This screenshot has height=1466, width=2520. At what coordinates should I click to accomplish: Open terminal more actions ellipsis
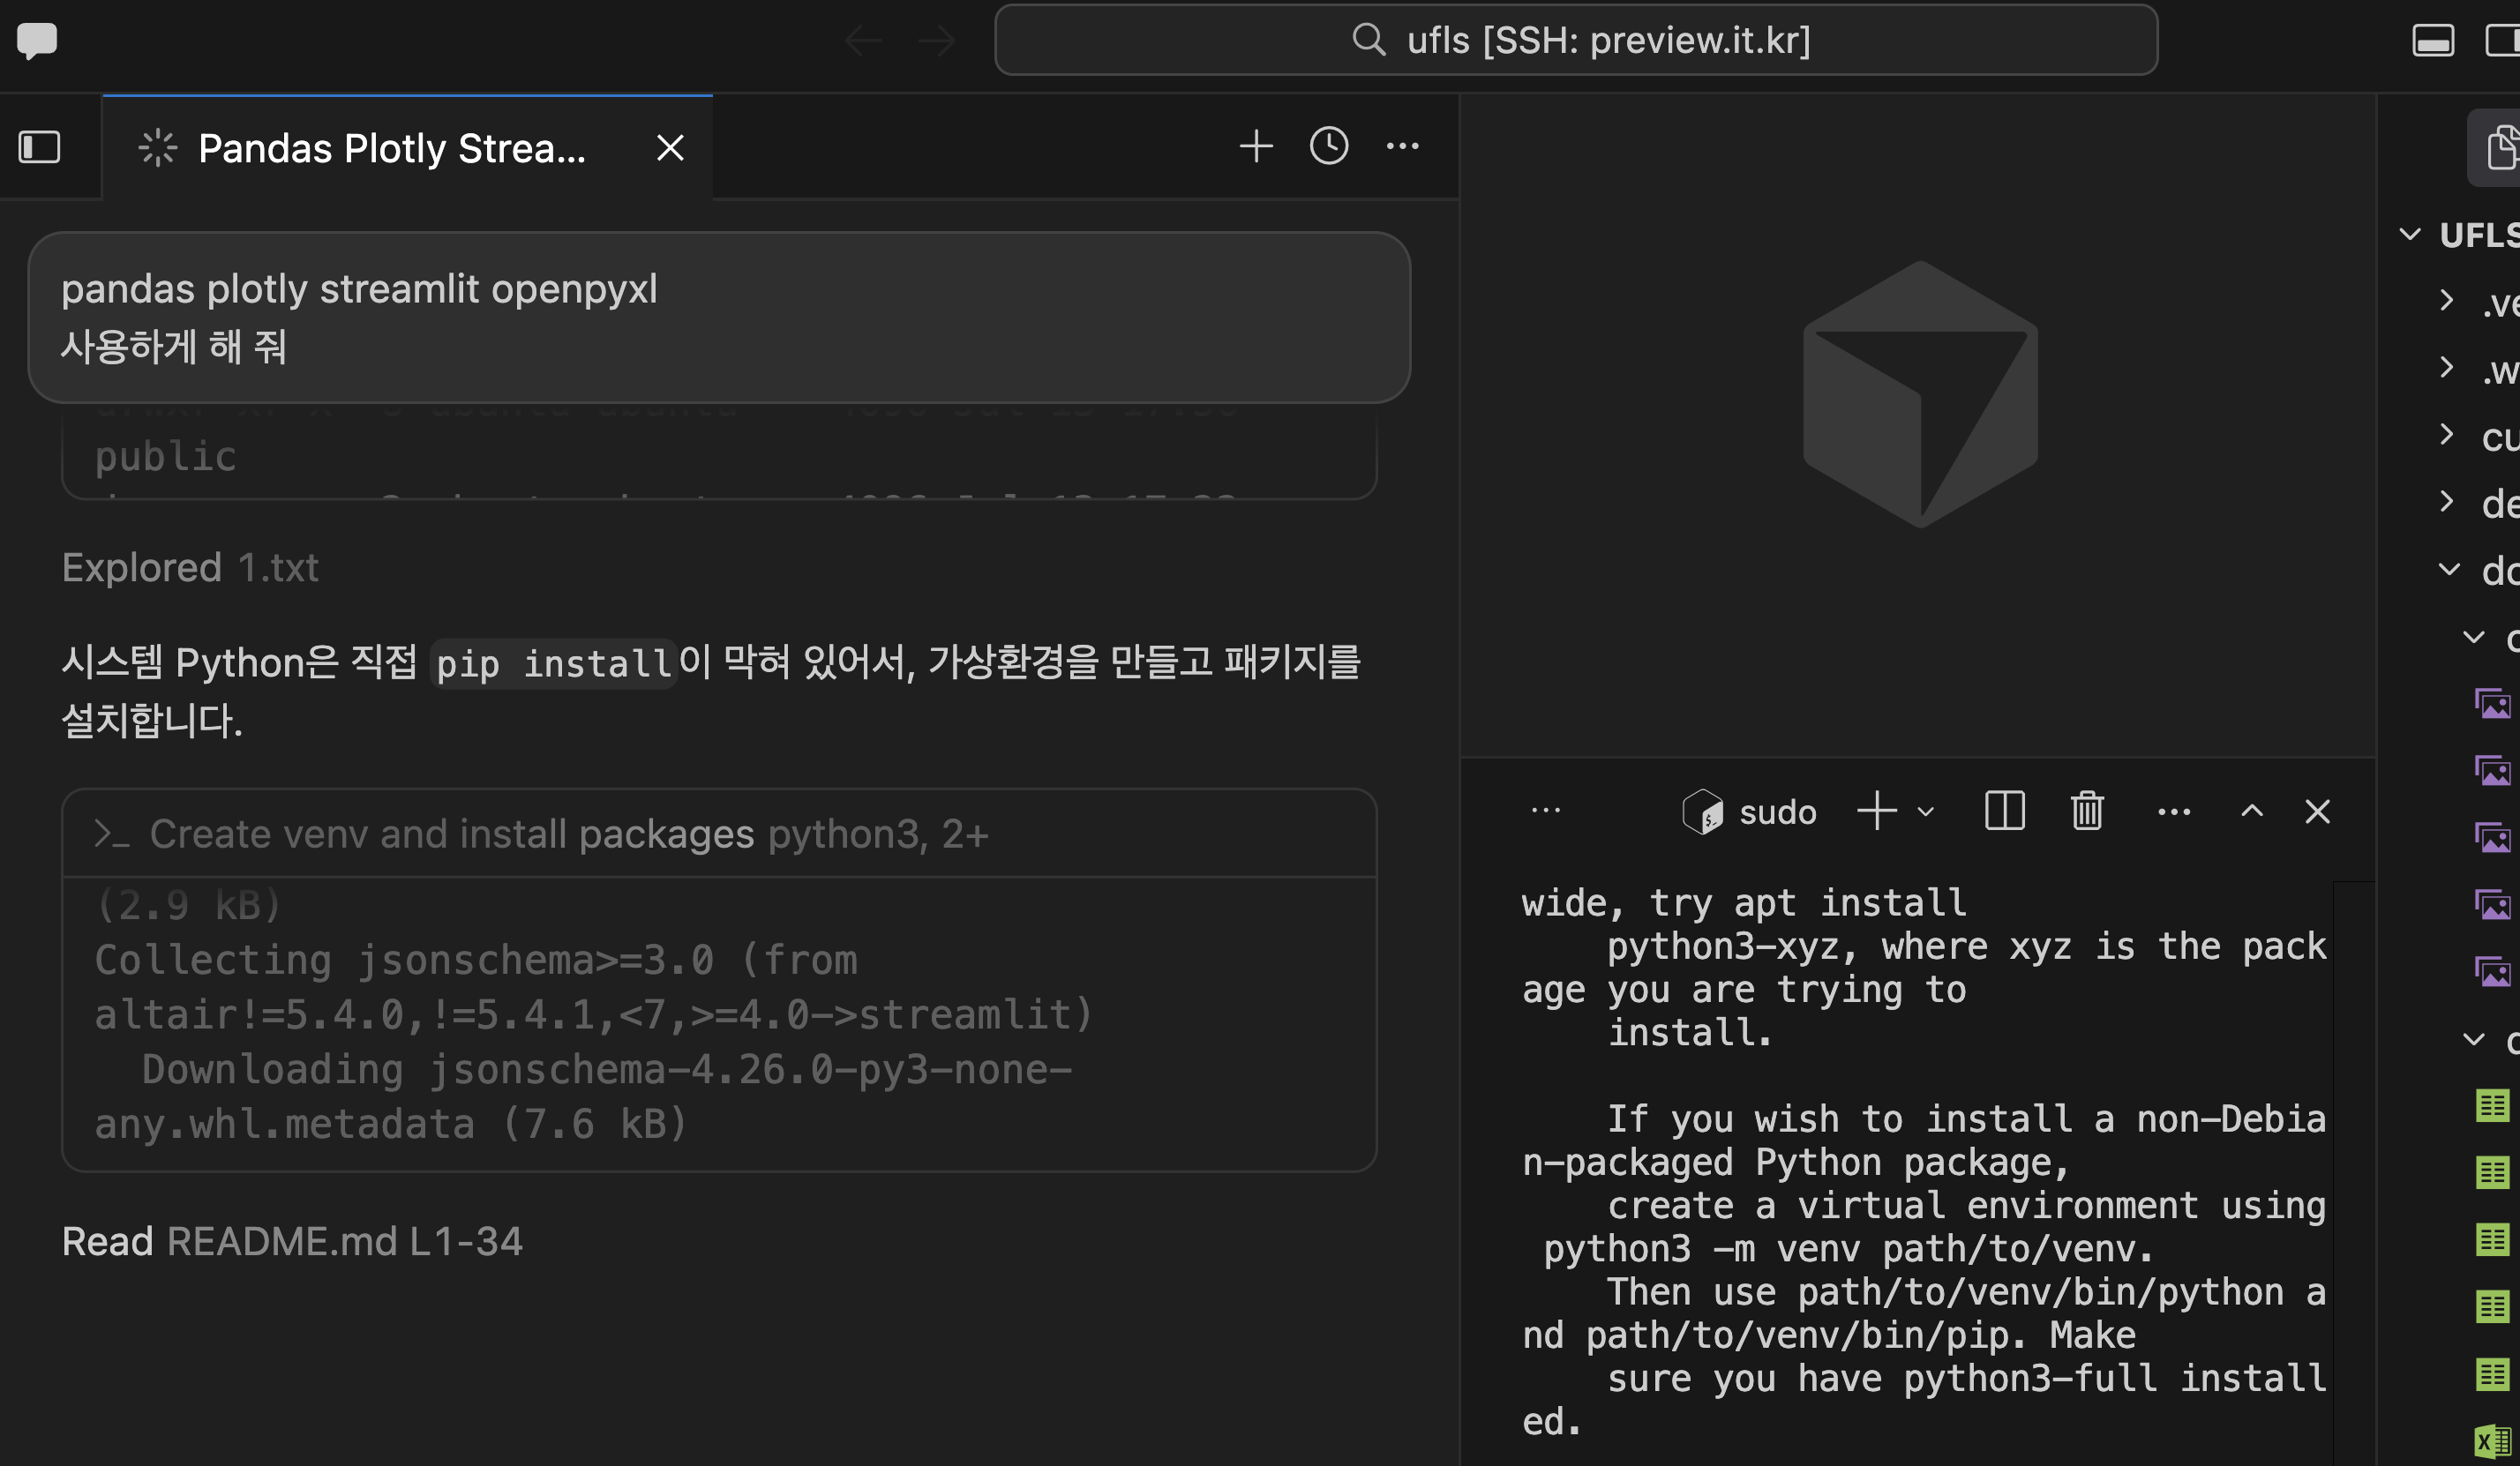pos(2174,811)
